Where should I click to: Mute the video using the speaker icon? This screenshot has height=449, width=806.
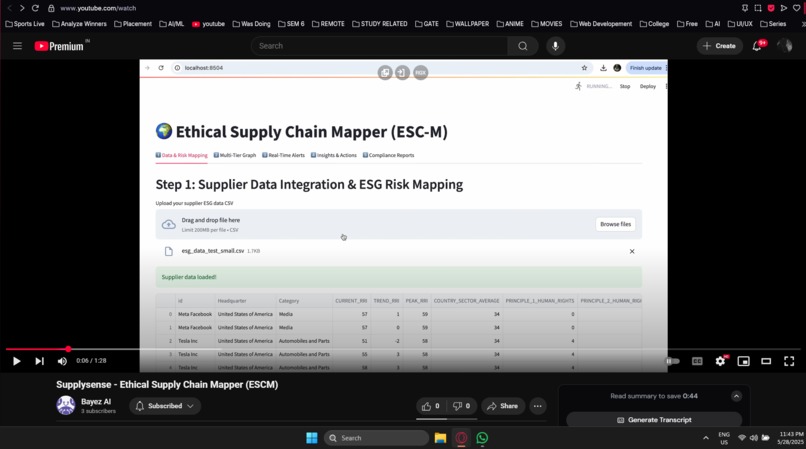tap(62, 361)
